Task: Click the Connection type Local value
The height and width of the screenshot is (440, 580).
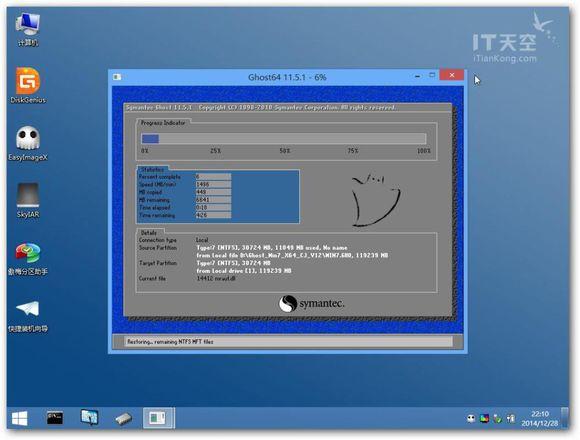Action: (x=202, y=240)
